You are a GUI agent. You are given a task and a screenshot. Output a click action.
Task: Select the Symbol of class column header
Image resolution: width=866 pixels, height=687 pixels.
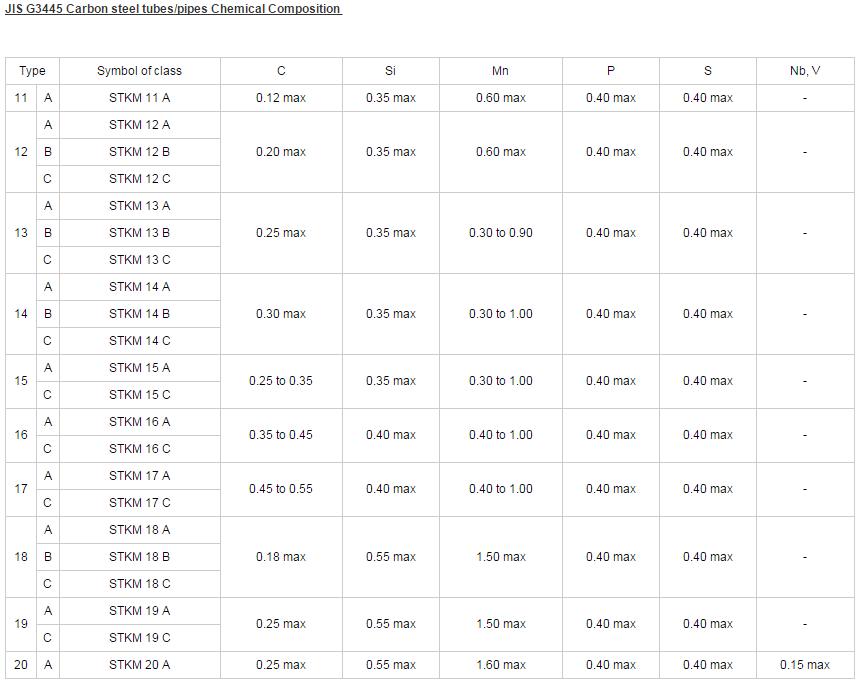[139, 71]
